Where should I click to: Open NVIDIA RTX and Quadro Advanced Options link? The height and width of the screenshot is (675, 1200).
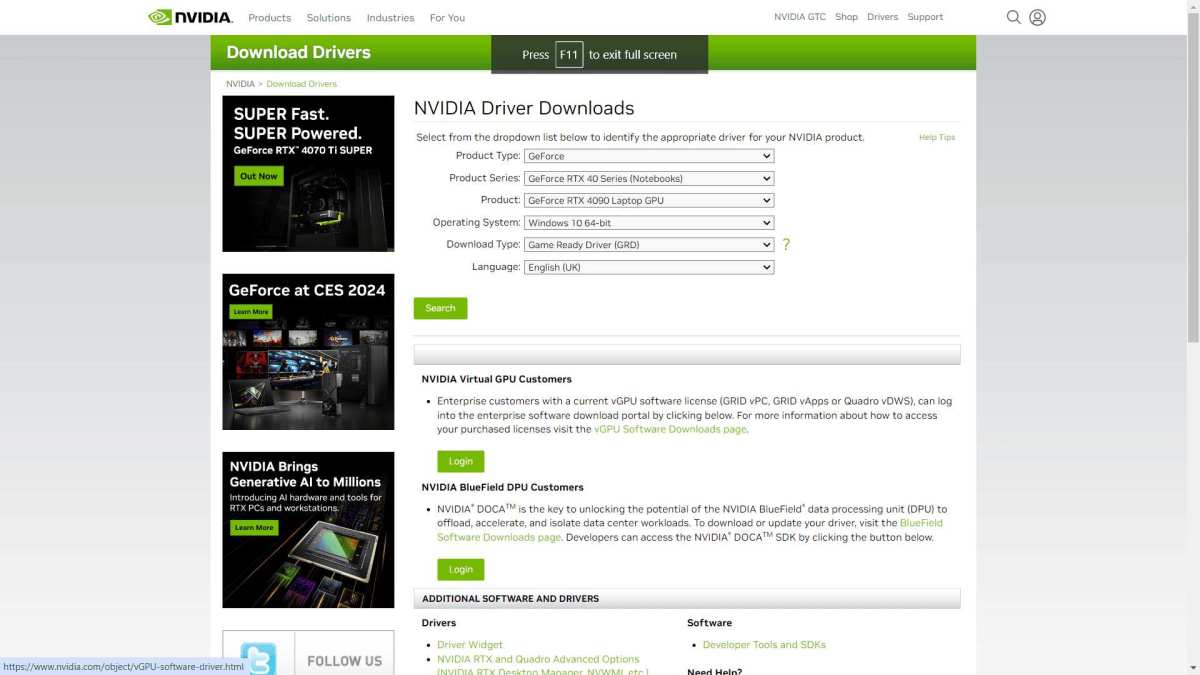[538, 659]
